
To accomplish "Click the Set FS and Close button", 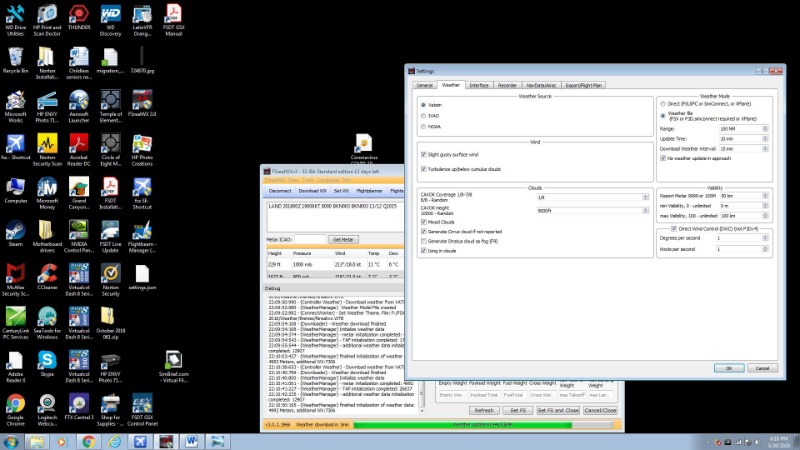I will point(558,410).
